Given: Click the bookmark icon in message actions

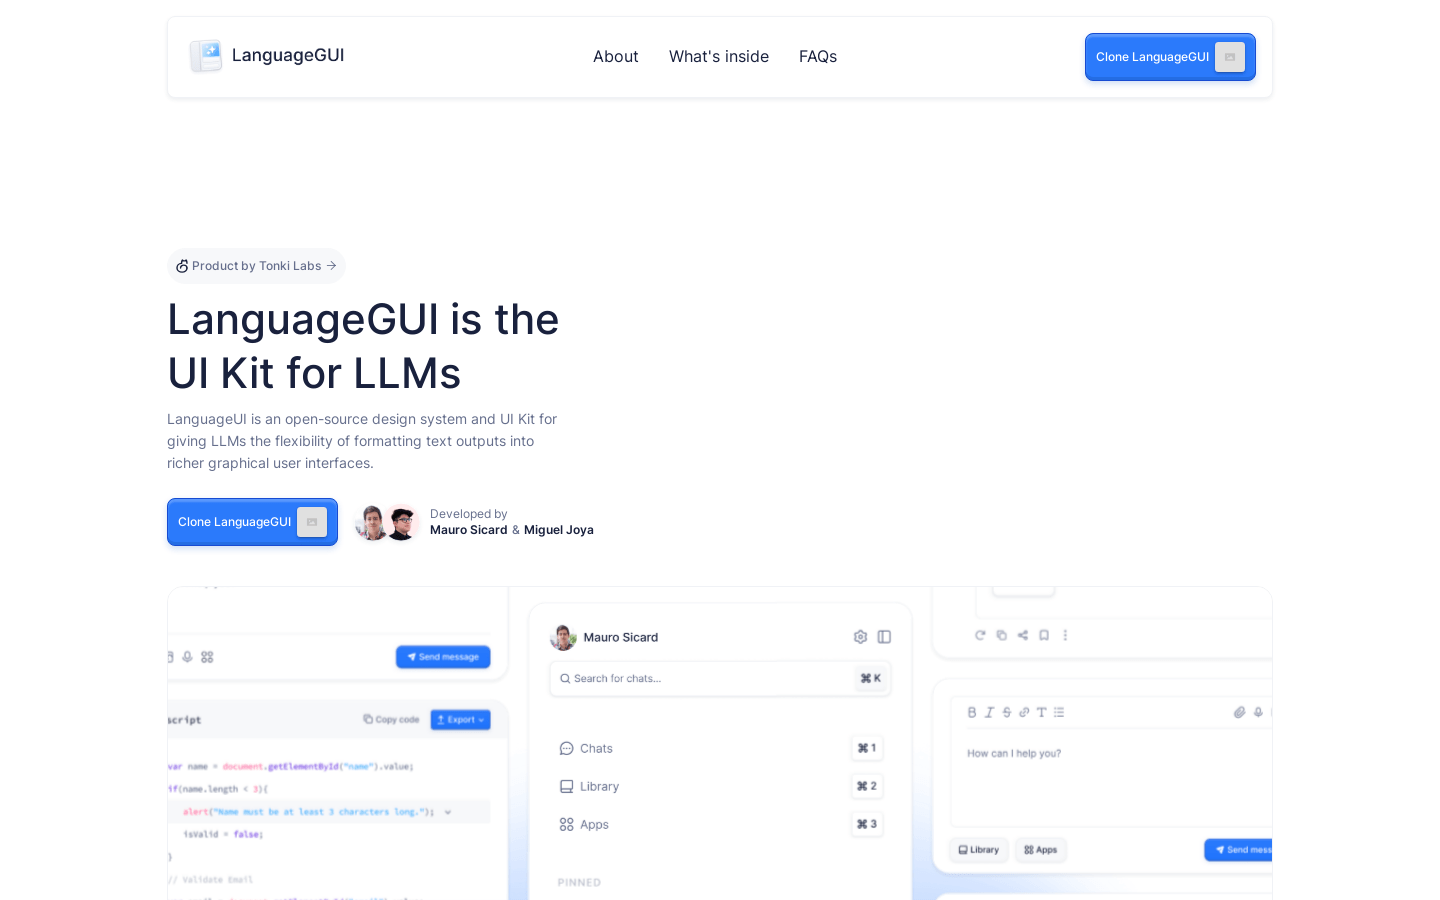Looking at the screenshot, I should pyautogui.click(x=1044, y=635).
